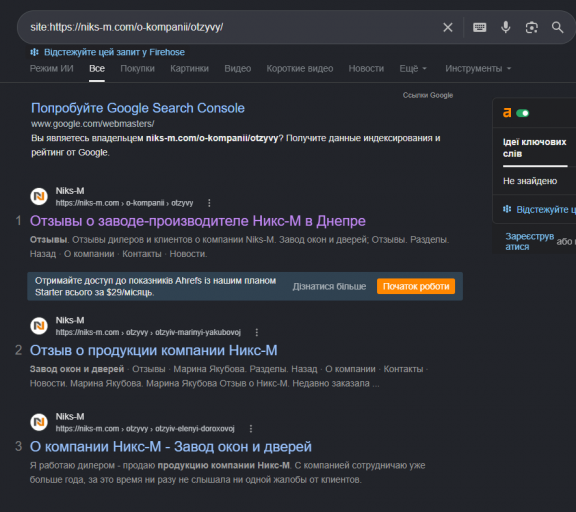Switch to Видео tab
This screenshot has height=512, width=576.
pos(238,69)
